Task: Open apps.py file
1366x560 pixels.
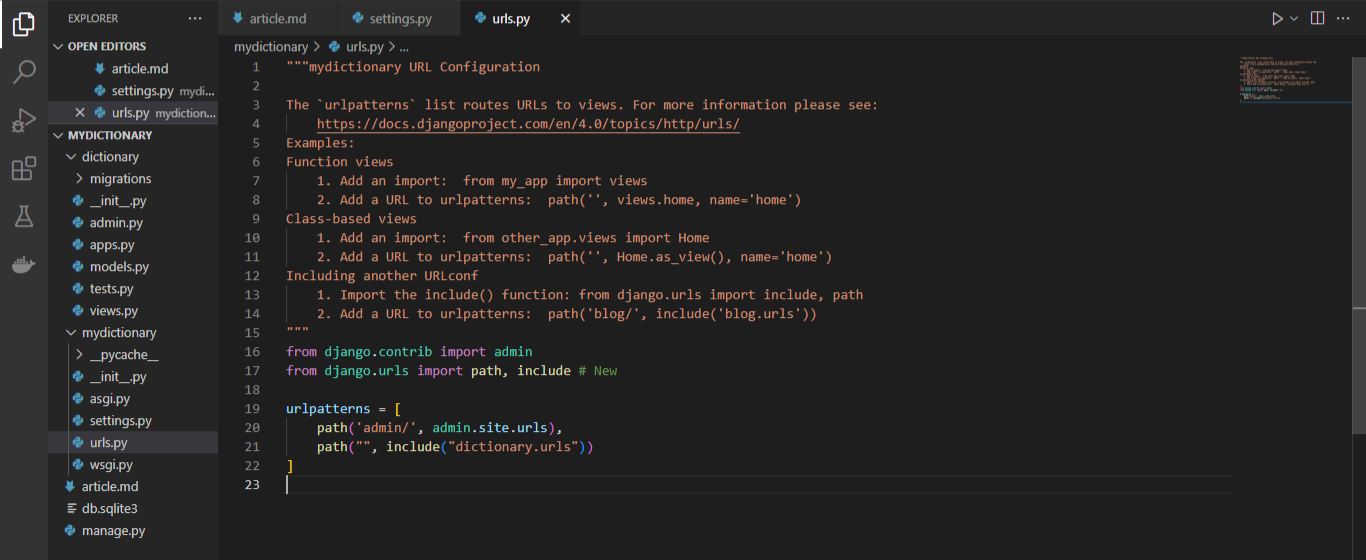Action: pos(112,245)
